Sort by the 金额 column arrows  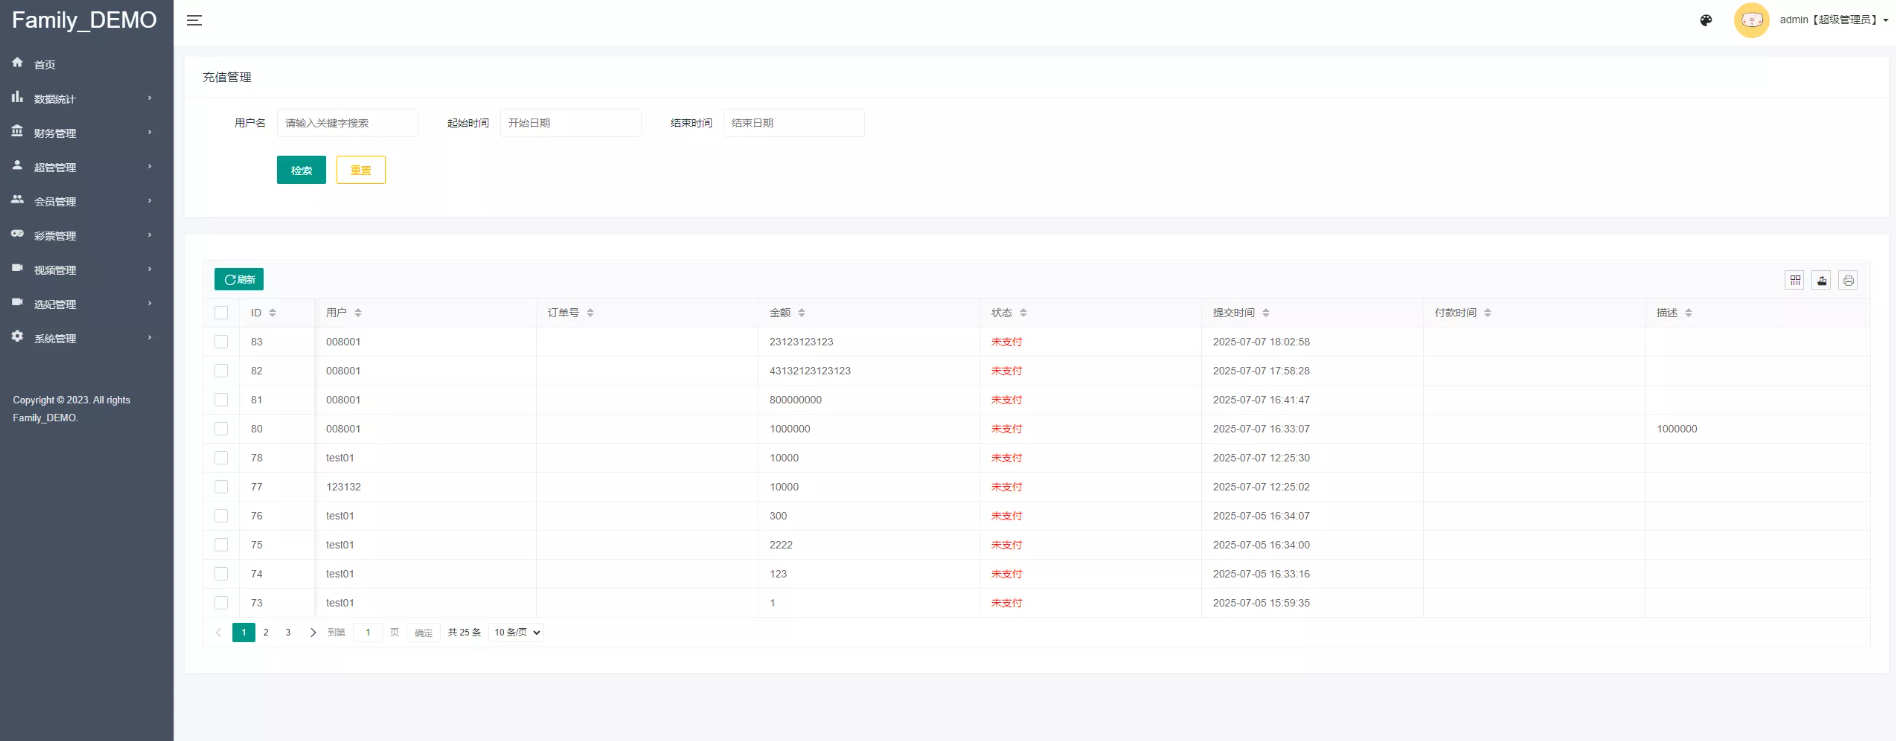801,313
